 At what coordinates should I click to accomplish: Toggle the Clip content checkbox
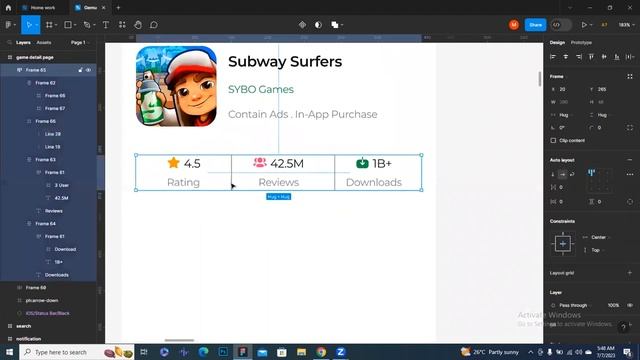click(553, 140)
